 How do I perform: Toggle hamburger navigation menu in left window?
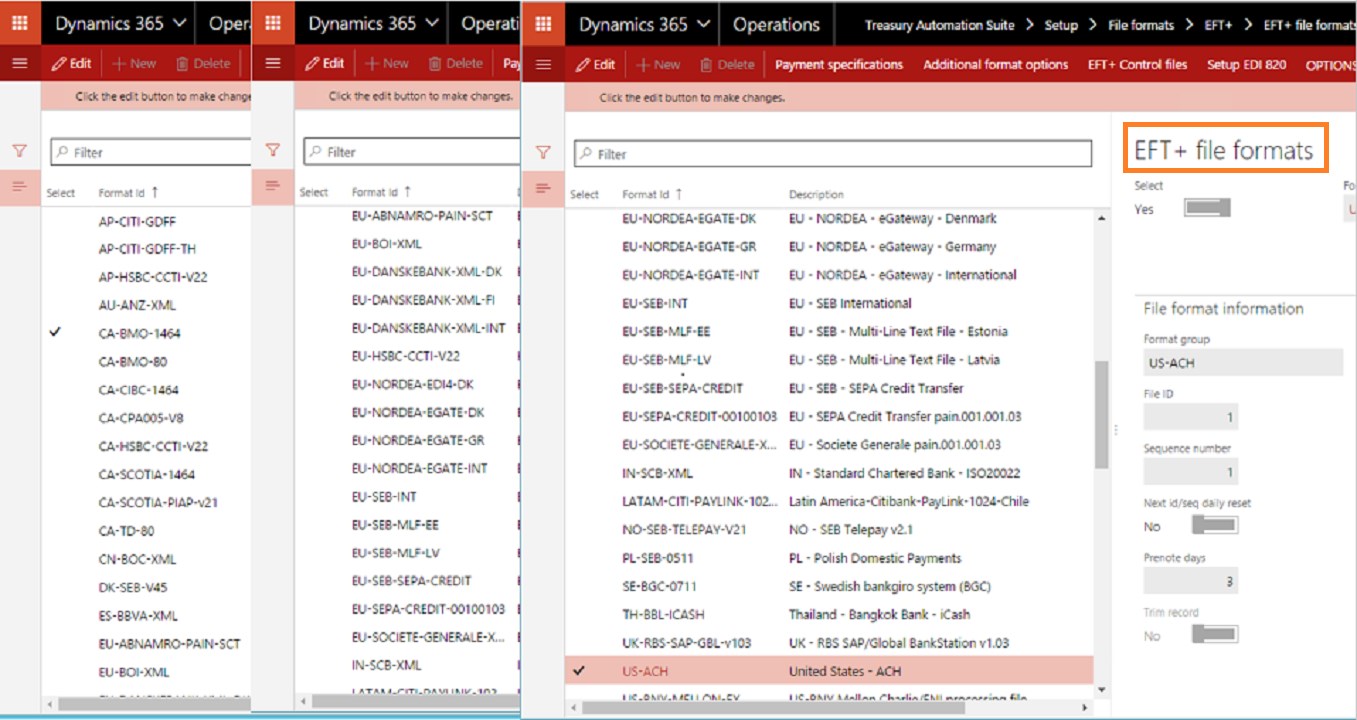tap(20, 63)
